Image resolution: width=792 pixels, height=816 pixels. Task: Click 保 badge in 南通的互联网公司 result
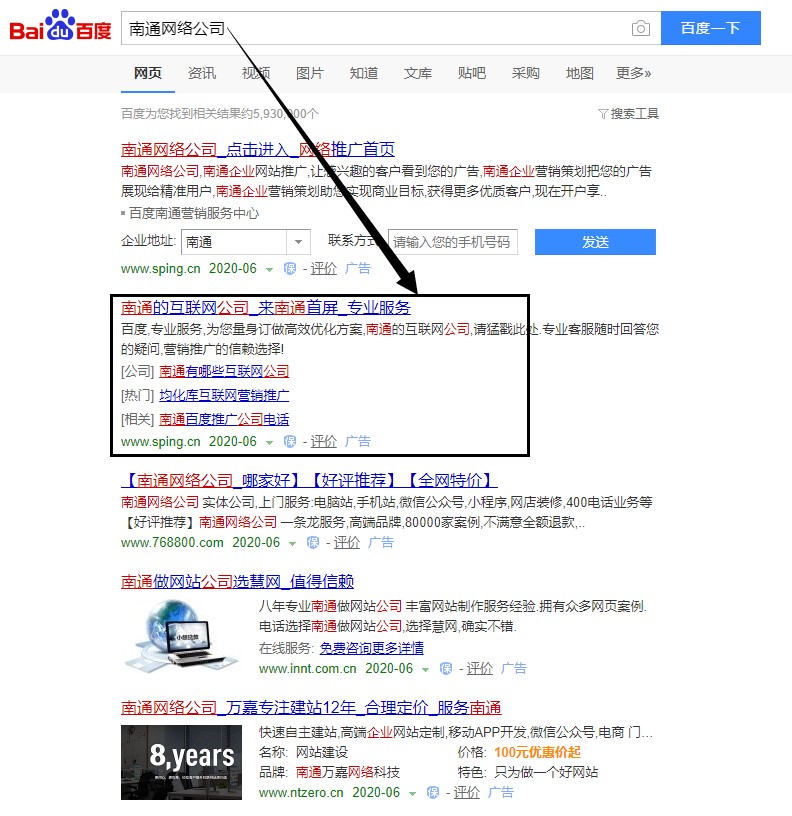tap(290, 442)
